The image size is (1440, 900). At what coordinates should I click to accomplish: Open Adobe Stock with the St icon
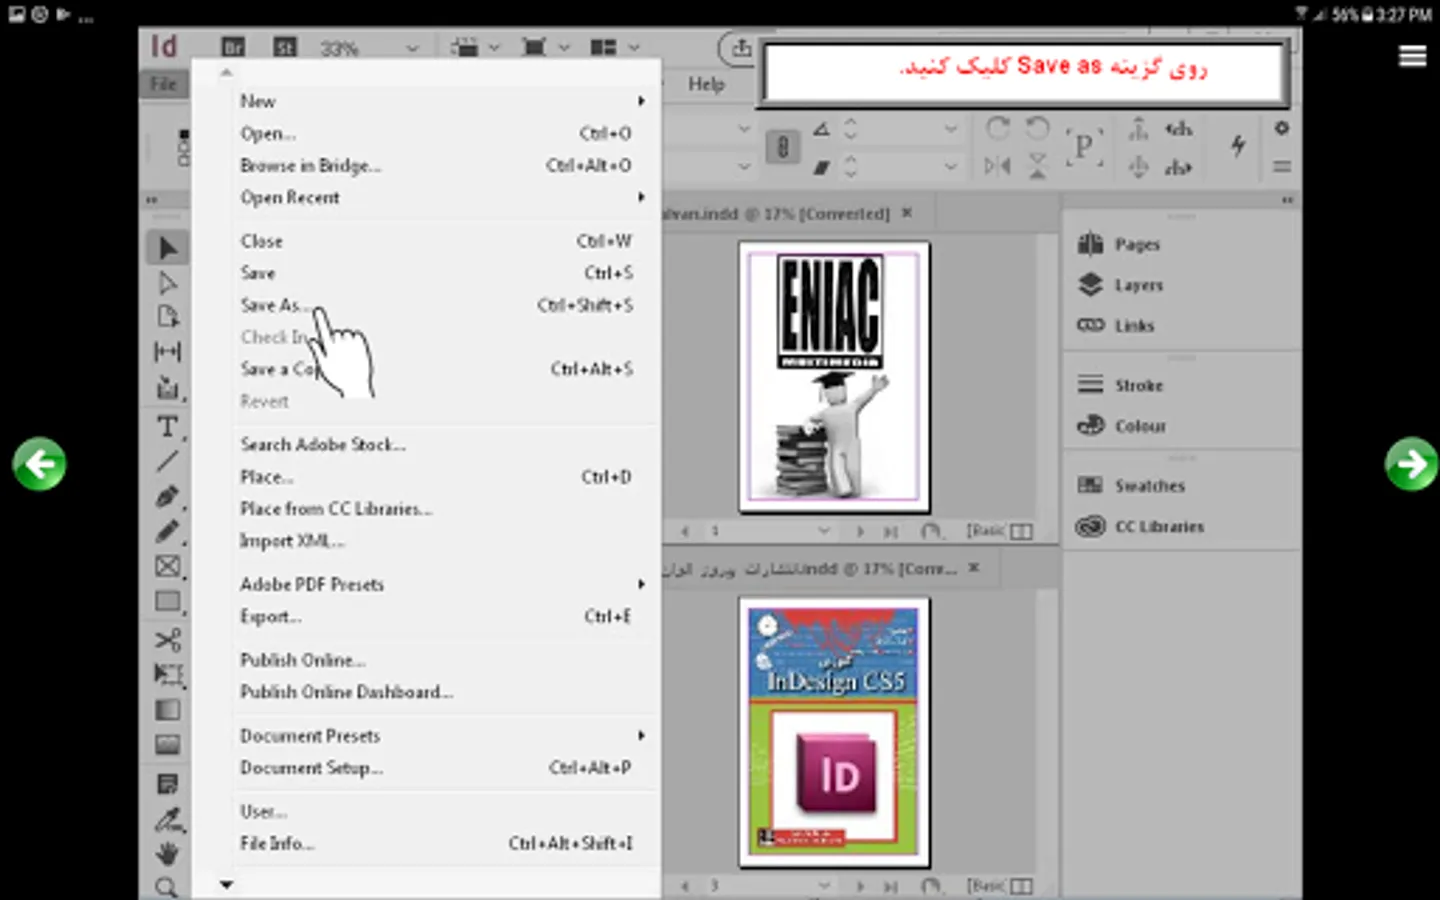pyautogui.click(x=285, y=47)
